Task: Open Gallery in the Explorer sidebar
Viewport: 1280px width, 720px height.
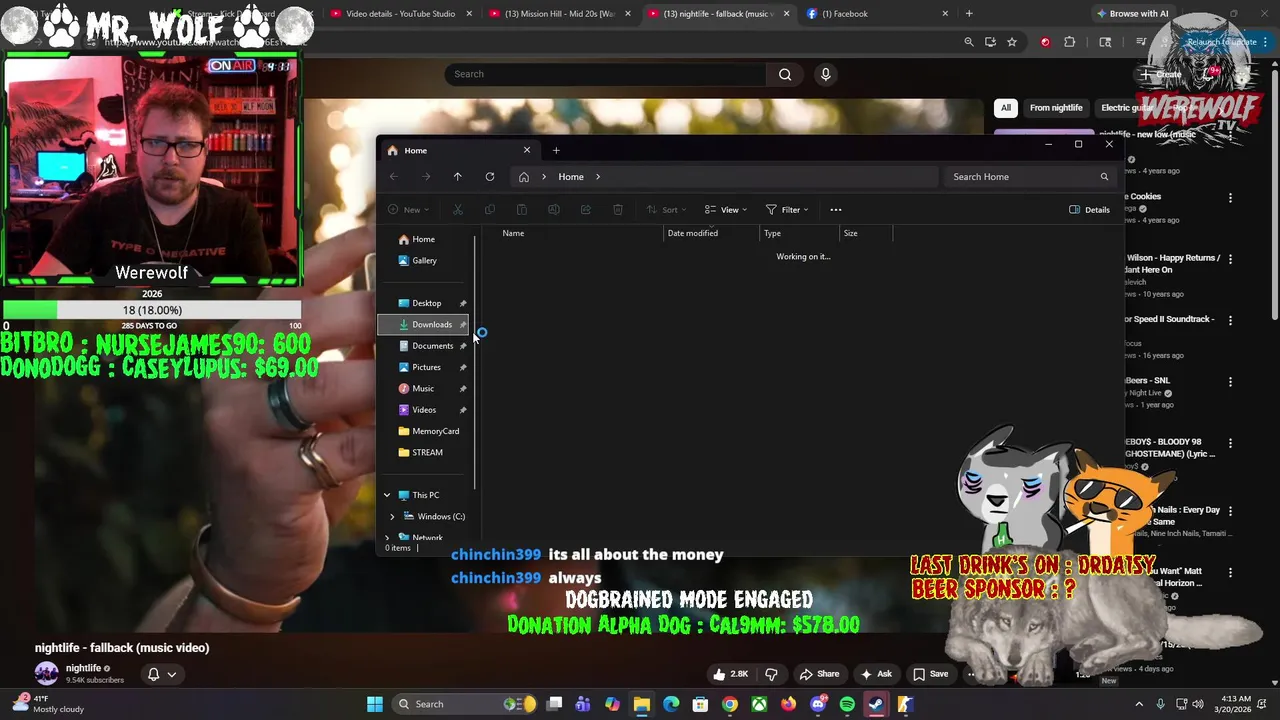Action: click(x=423, y=261)
